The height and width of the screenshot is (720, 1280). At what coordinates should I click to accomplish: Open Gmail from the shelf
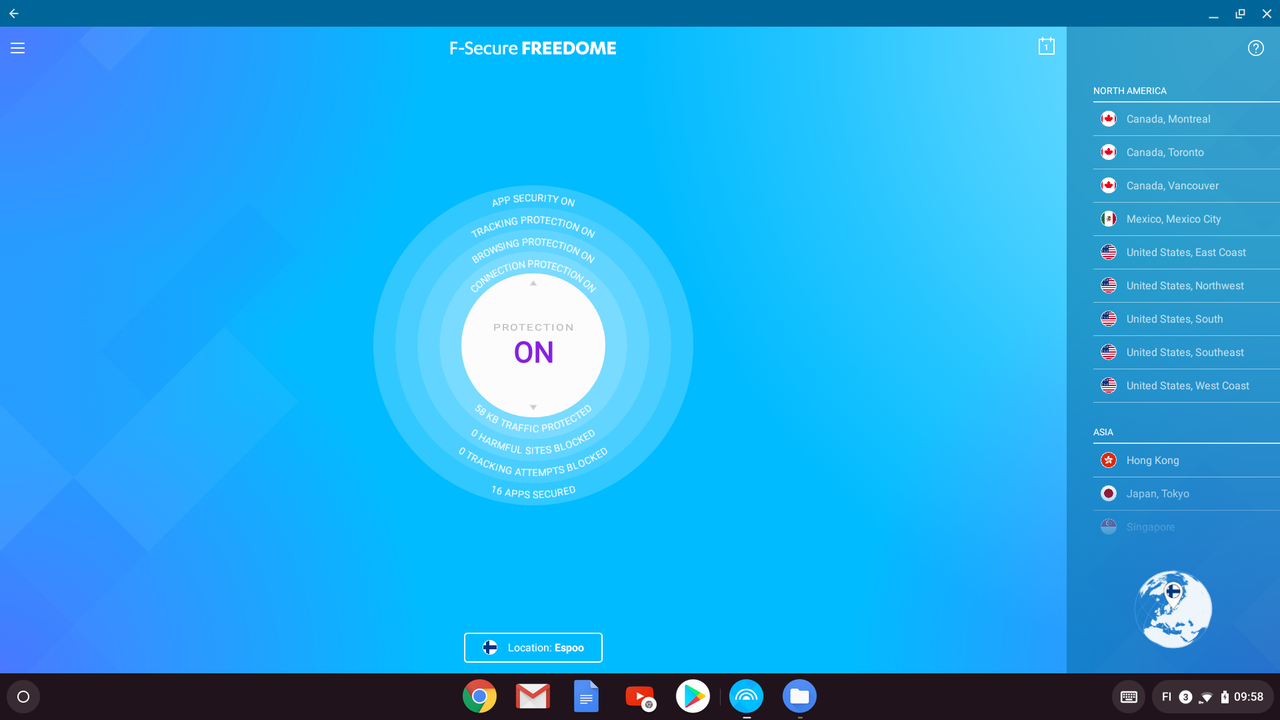533,696
